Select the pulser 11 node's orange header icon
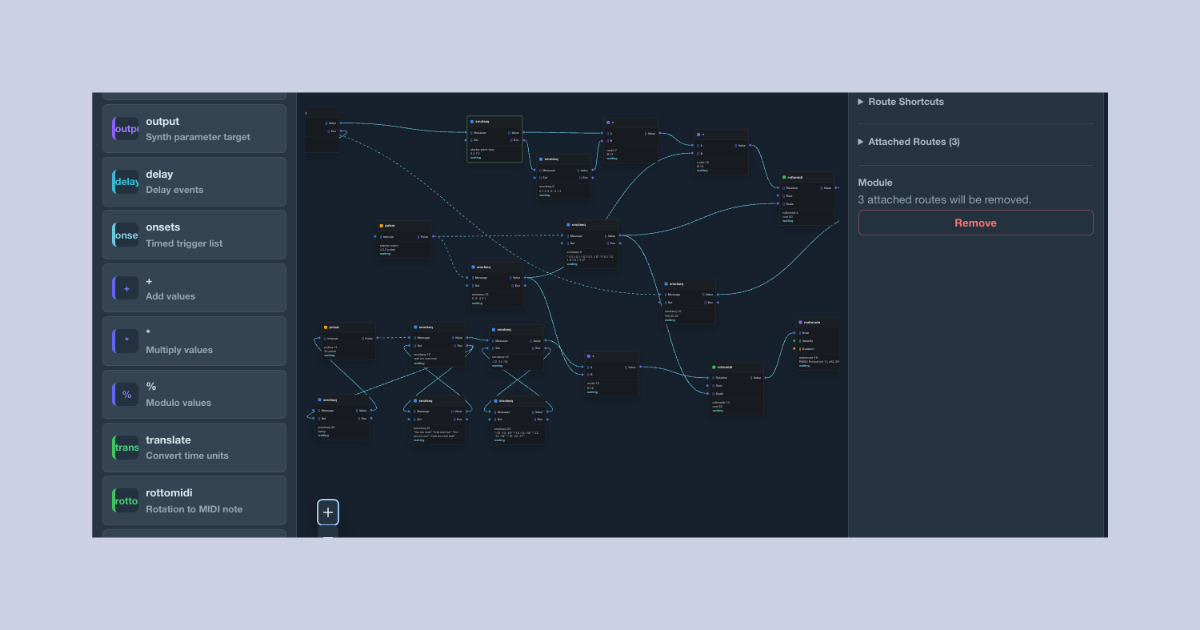 [325, 327]
